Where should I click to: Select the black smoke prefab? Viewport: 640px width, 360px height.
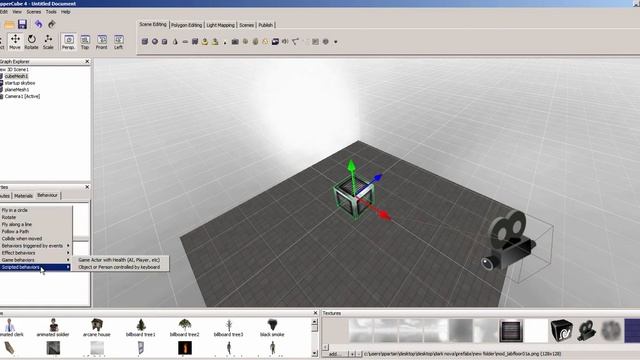[272, 327]
